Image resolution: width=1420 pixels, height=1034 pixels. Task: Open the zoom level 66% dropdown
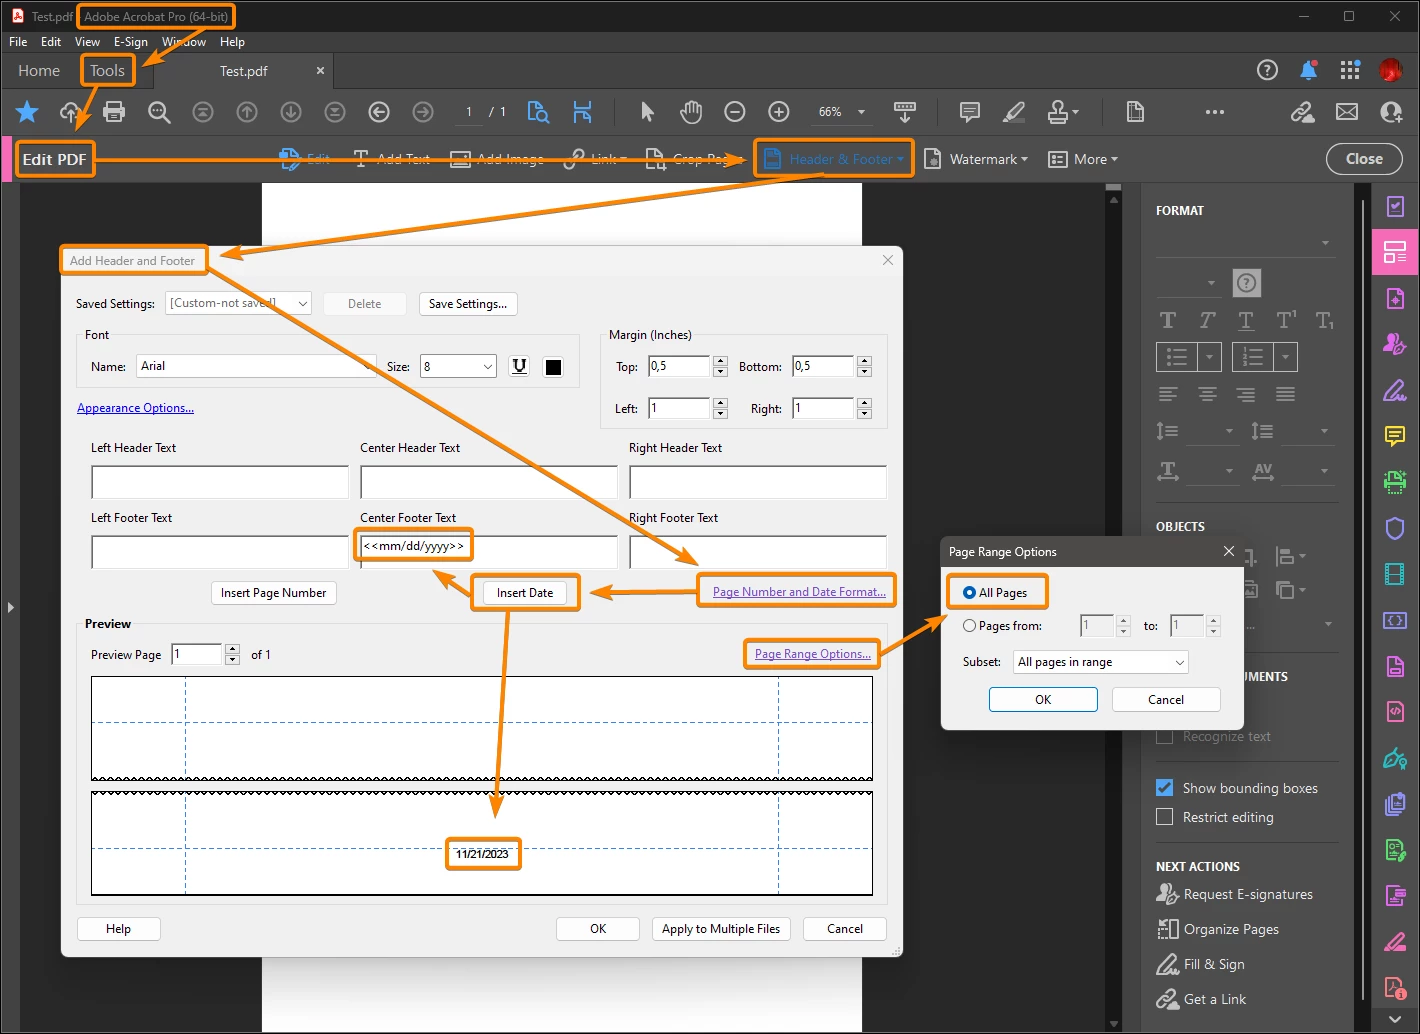pos(861,112)
